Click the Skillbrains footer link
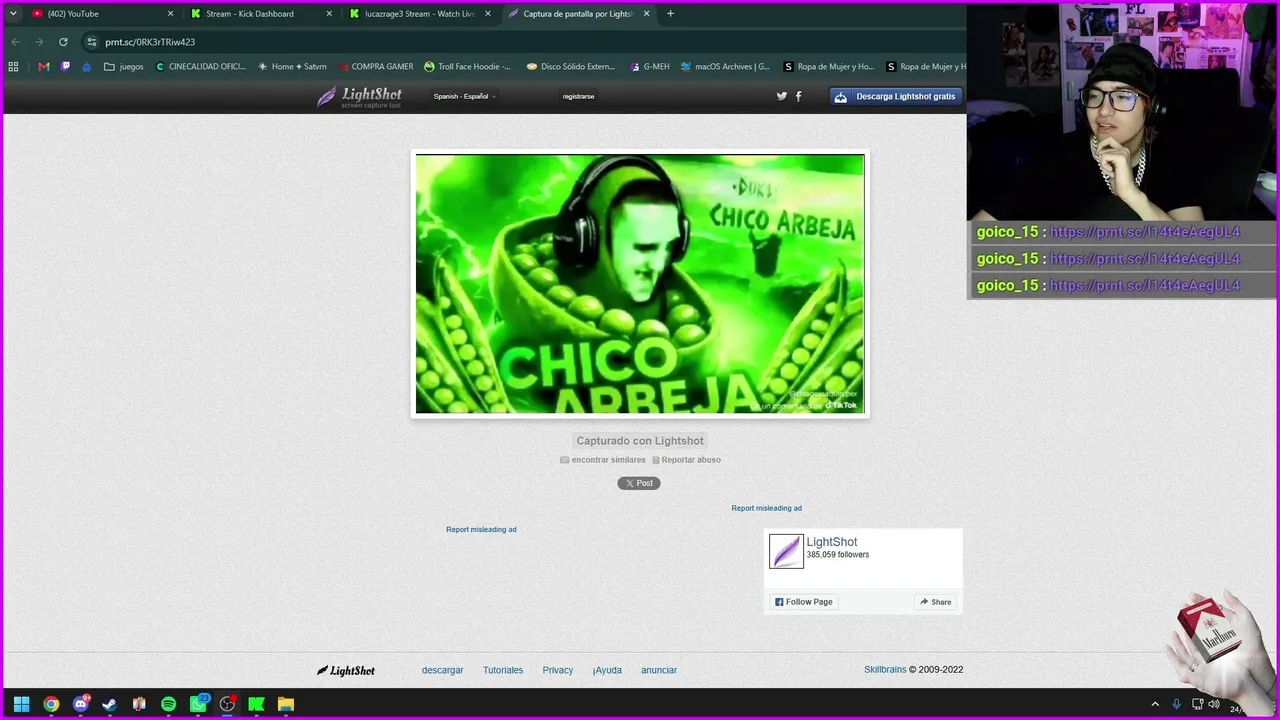 coord(885,670)
